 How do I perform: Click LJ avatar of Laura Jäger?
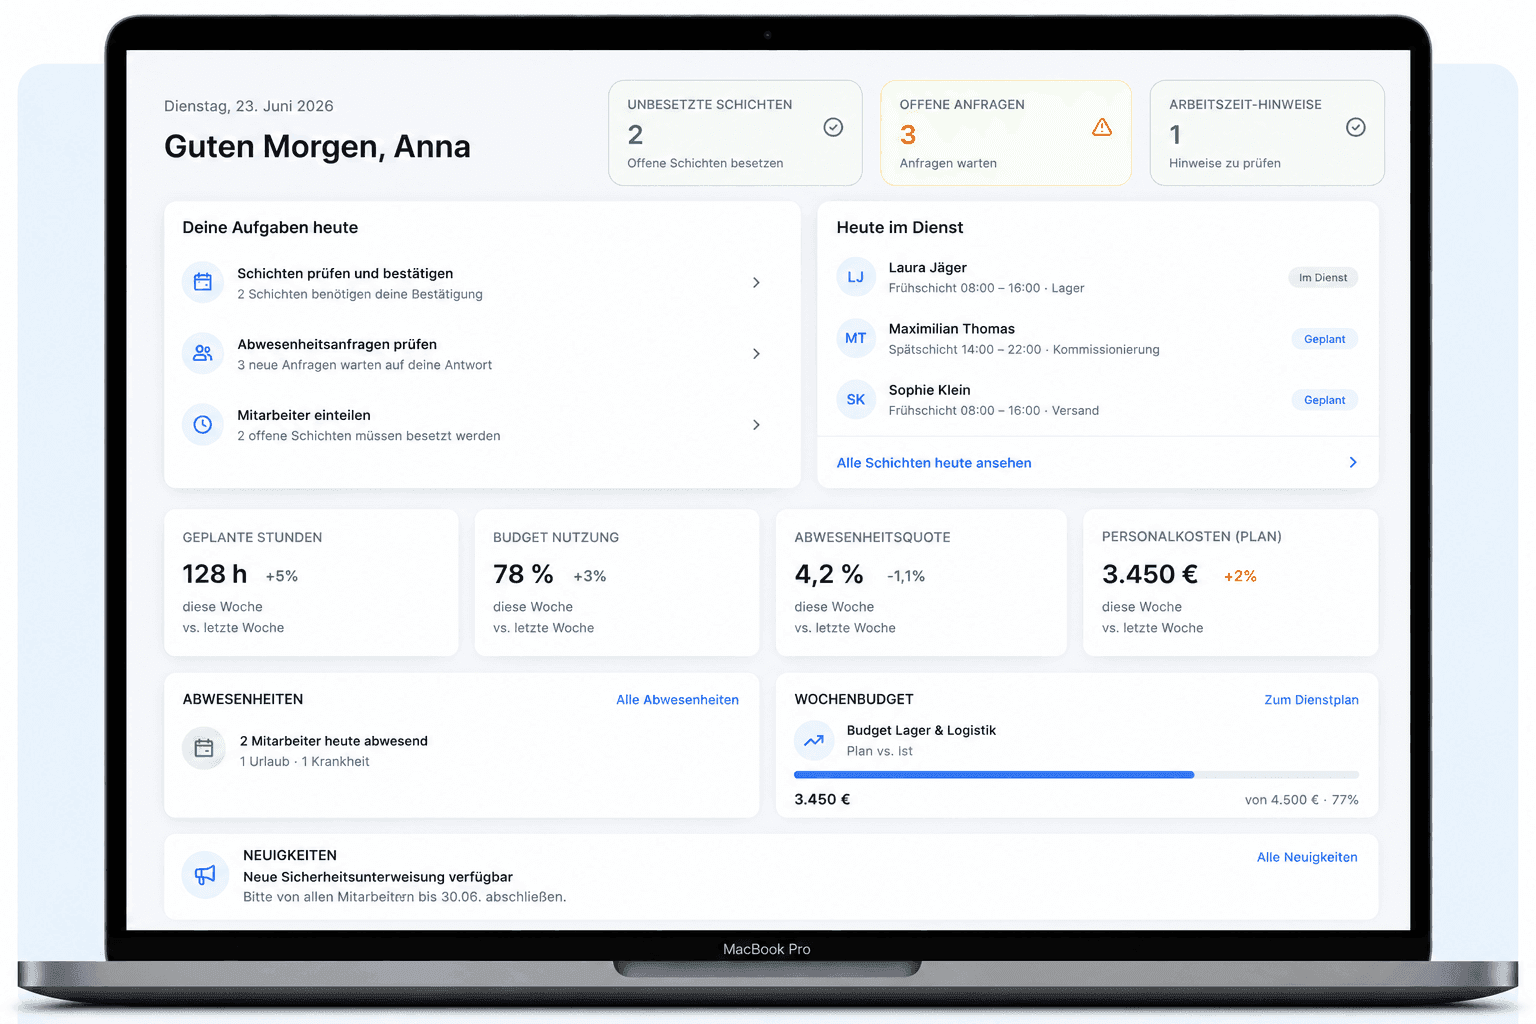(856, 277)
